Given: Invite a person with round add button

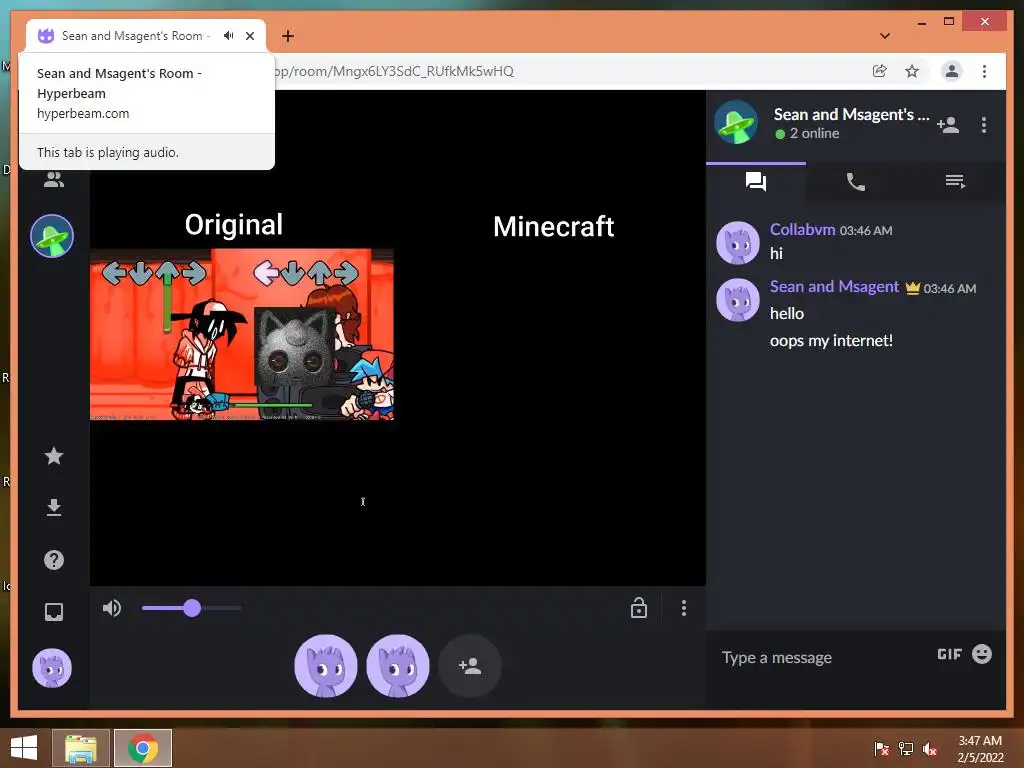Looking at the screenshot, I should point(470,666).
